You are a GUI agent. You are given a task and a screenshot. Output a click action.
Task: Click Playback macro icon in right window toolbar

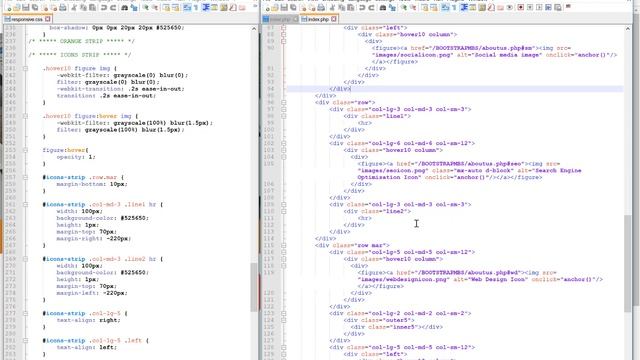[x=539, y=7]
